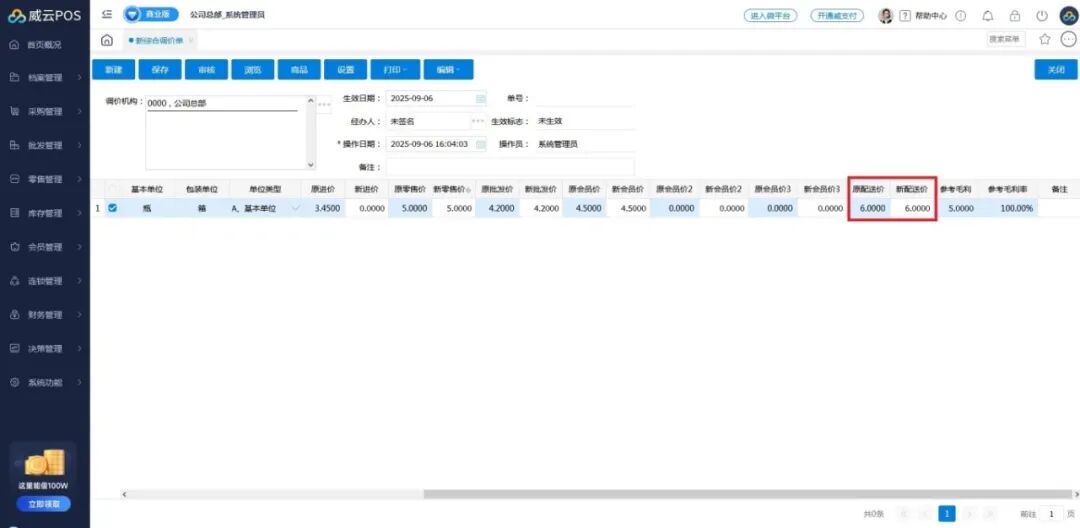Expand the 单位类型 dropdown in row 1
Viewport: 1080px width, 528px height.
pos(294,208)
